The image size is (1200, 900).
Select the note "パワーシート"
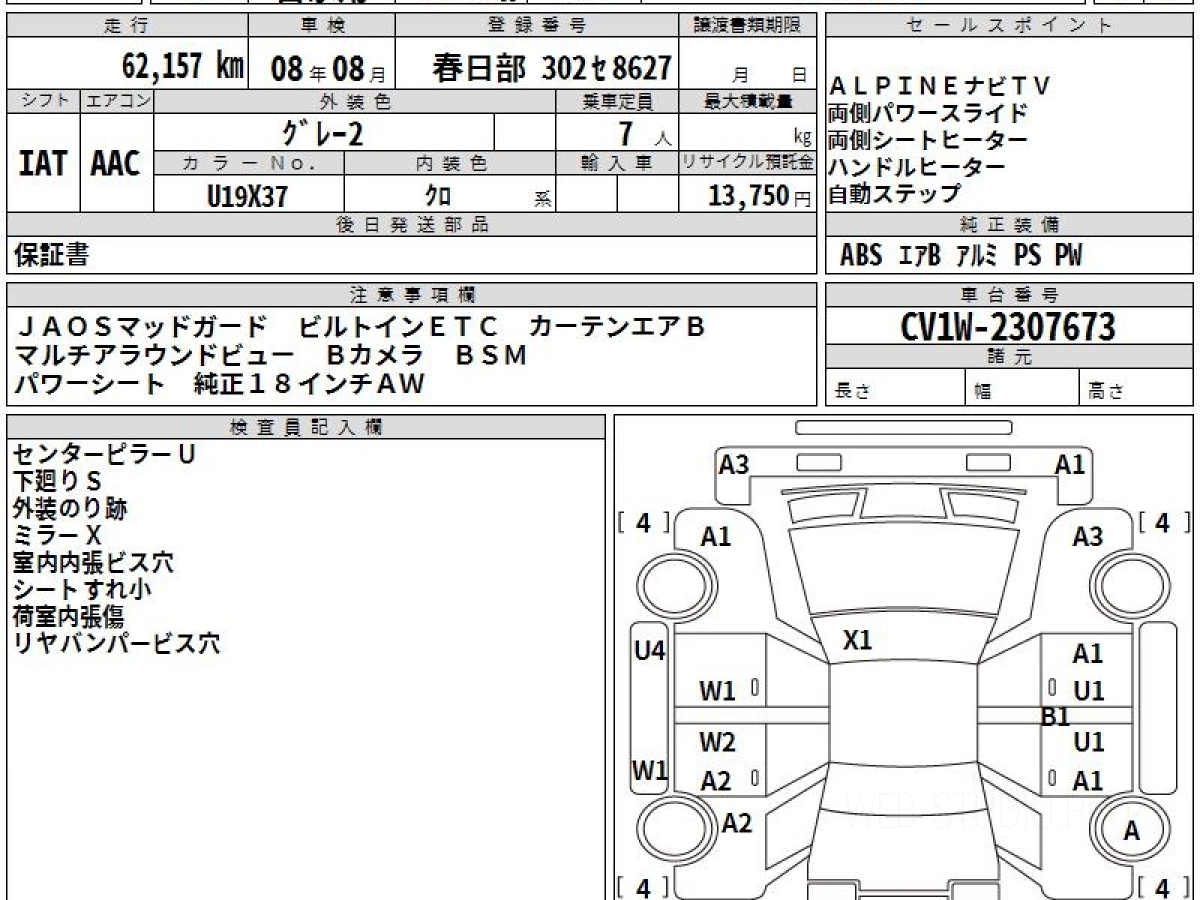pos(89,383)
